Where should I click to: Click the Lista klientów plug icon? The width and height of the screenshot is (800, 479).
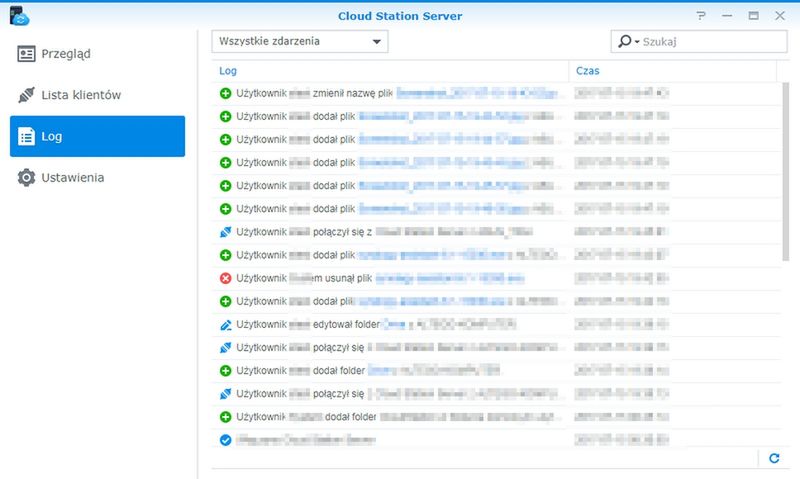[x=26, y=95]
